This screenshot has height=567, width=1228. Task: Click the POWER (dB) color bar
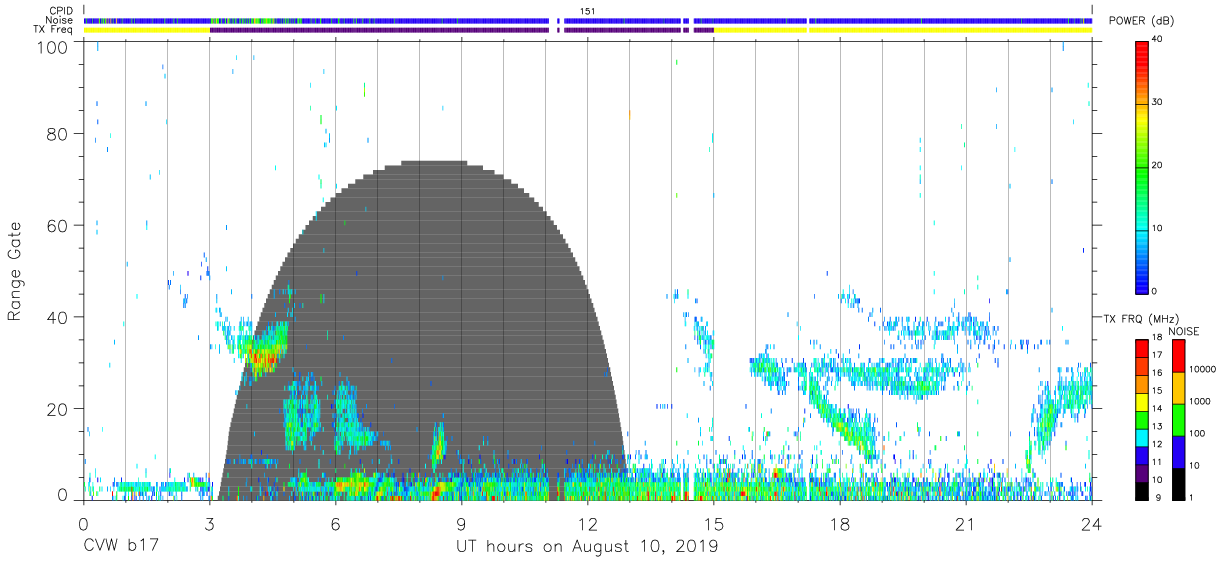coord(1143,166)
